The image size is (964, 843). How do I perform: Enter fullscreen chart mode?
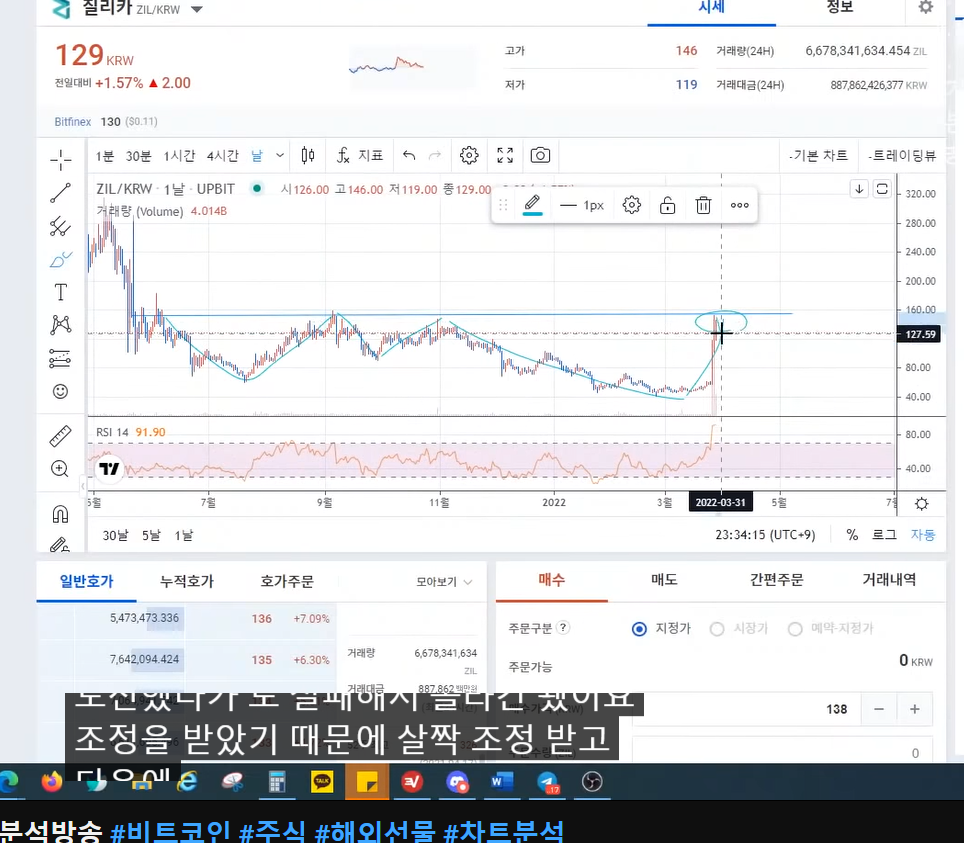pos(505,156)
